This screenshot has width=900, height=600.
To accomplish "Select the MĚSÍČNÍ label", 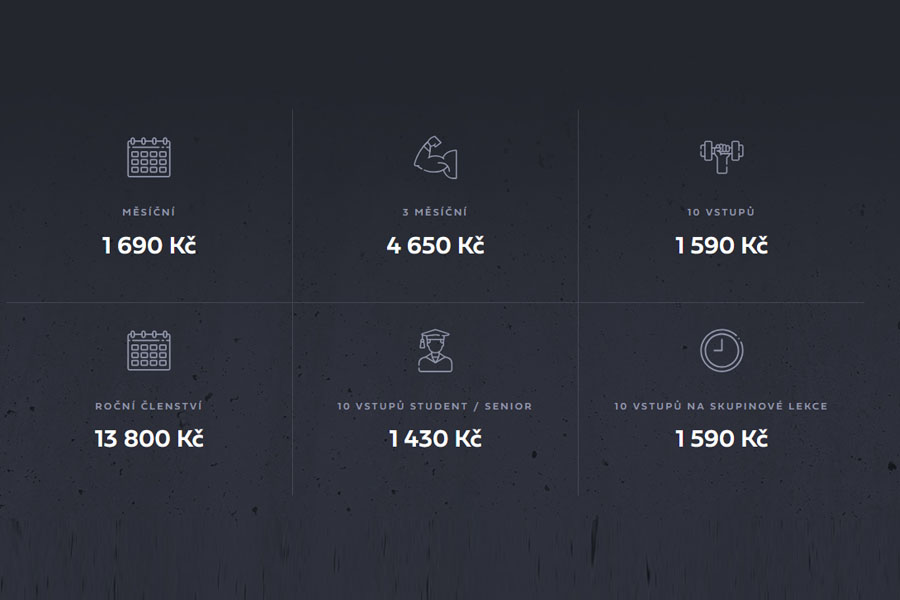I will click(149, 212).
